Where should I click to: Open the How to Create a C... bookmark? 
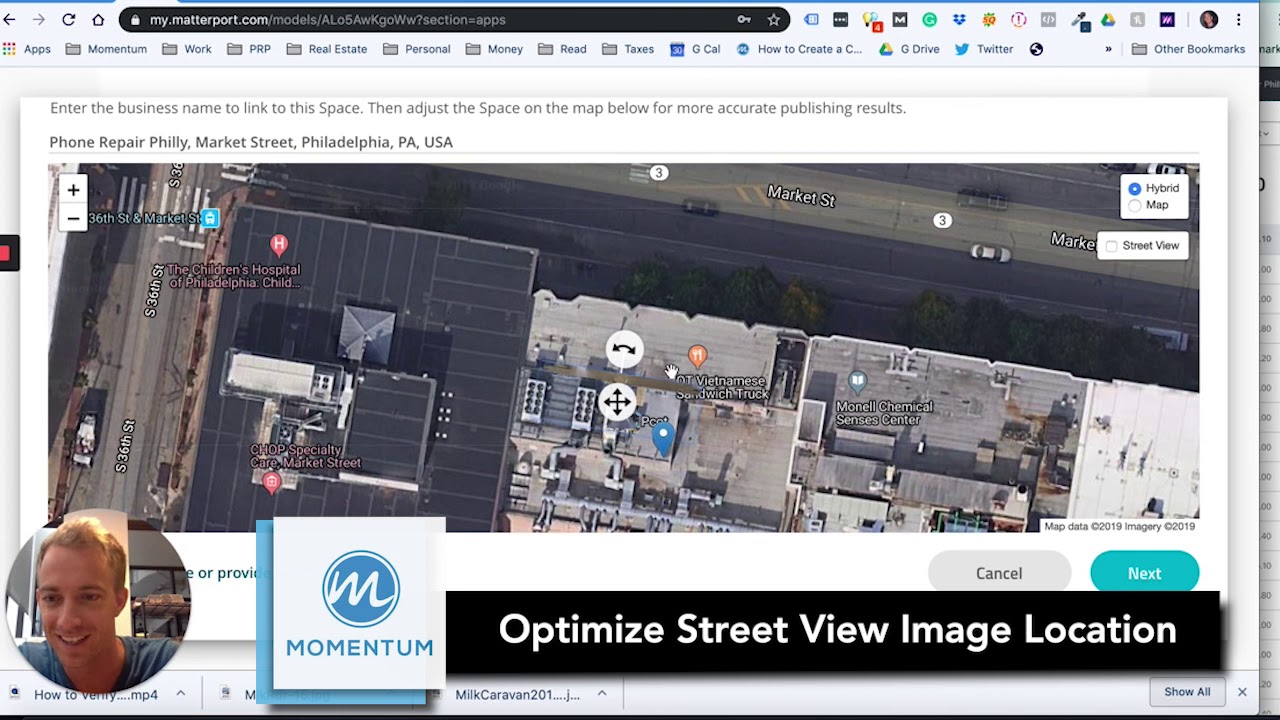(x=799, y=49)
